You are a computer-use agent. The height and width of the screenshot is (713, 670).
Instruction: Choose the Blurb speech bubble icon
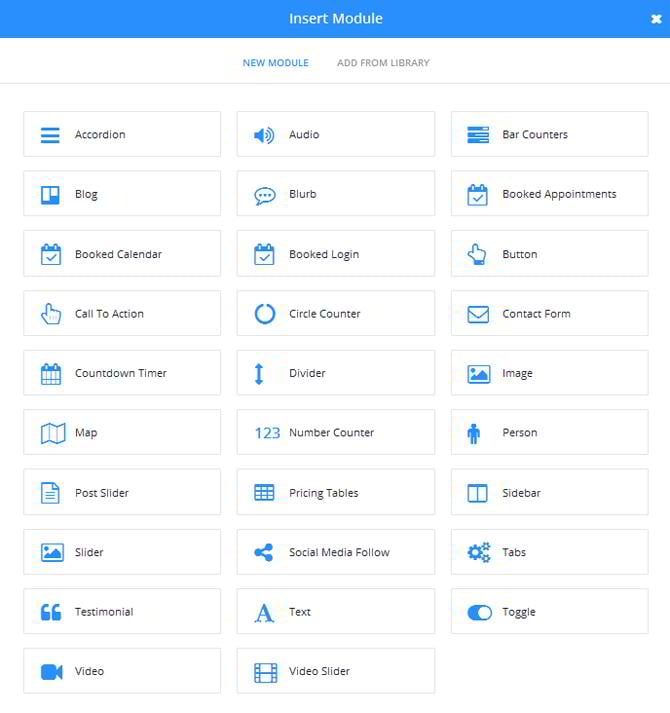pyautogui.click(x=264, y=195)
